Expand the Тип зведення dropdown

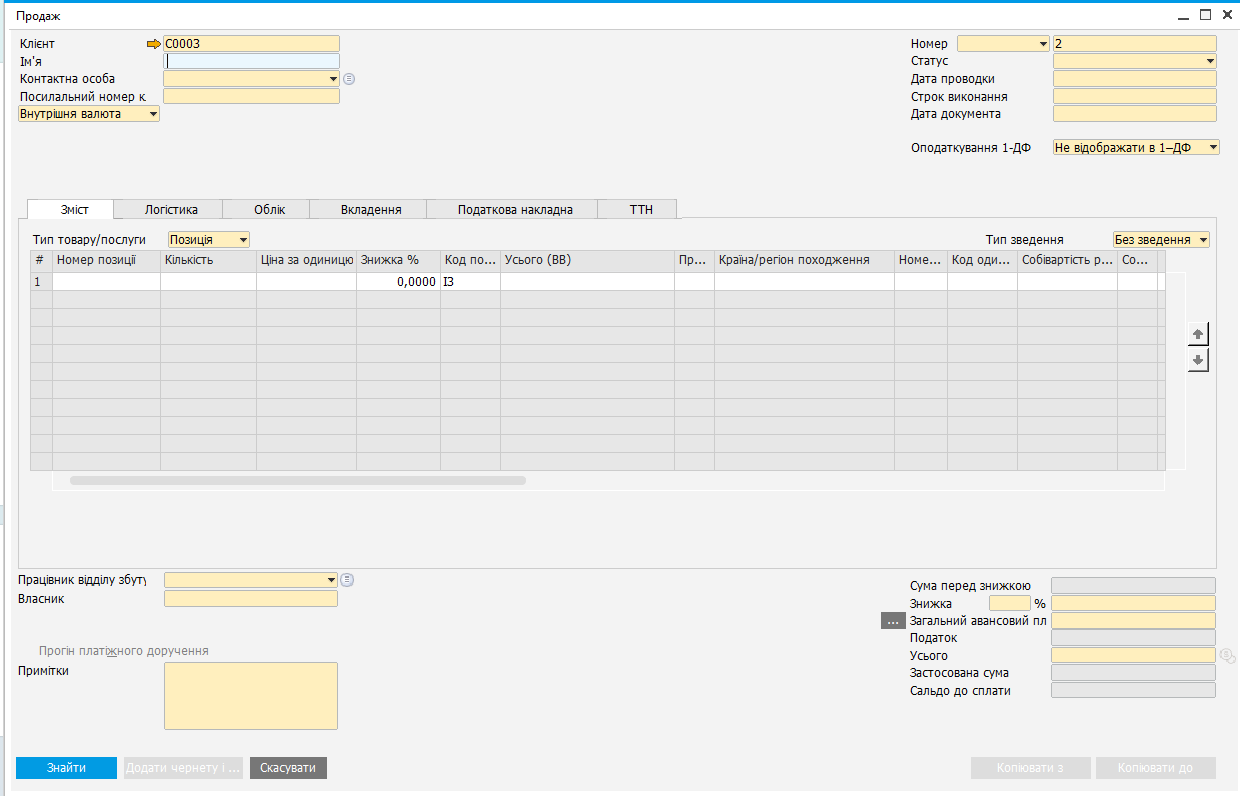[1202, 240]
